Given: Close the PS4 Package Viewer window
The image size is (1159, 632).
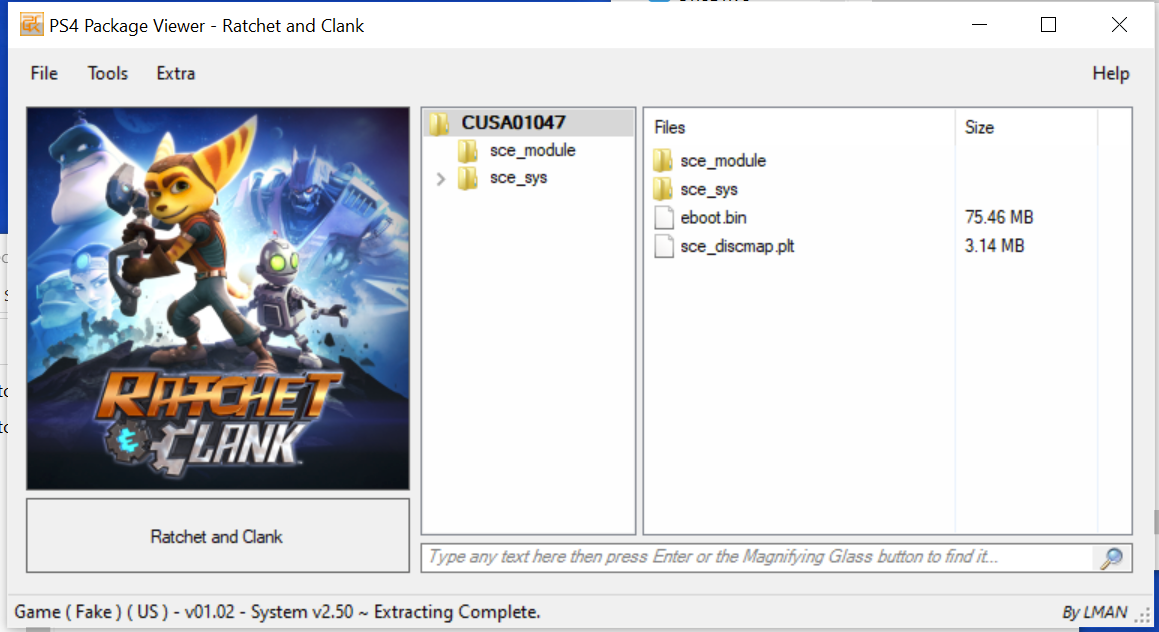Looking at the screenshot, I should [1119, 24].
